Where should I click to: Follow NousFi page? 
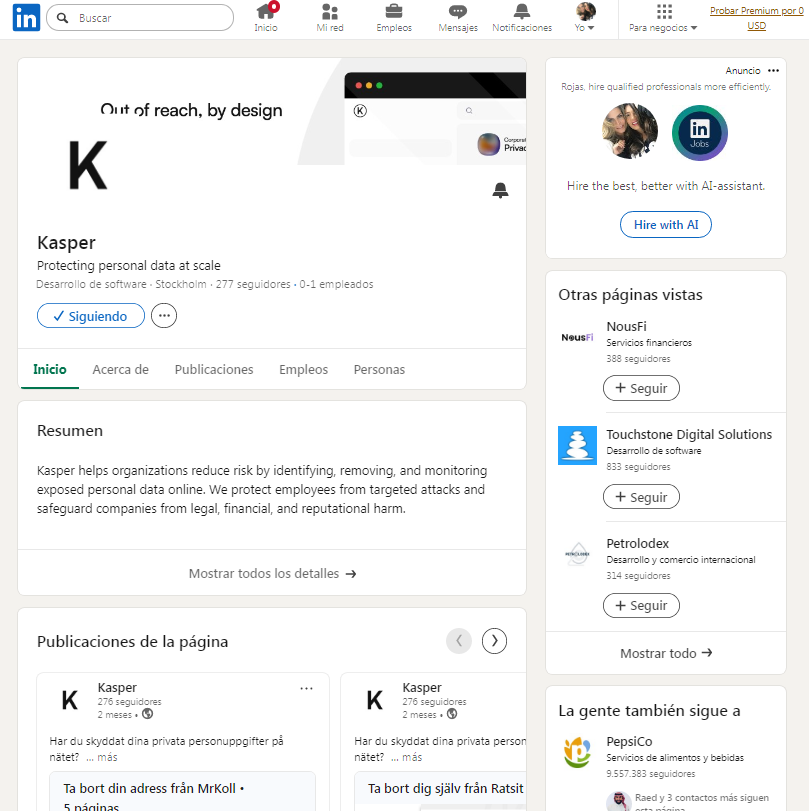coord(641,388)
